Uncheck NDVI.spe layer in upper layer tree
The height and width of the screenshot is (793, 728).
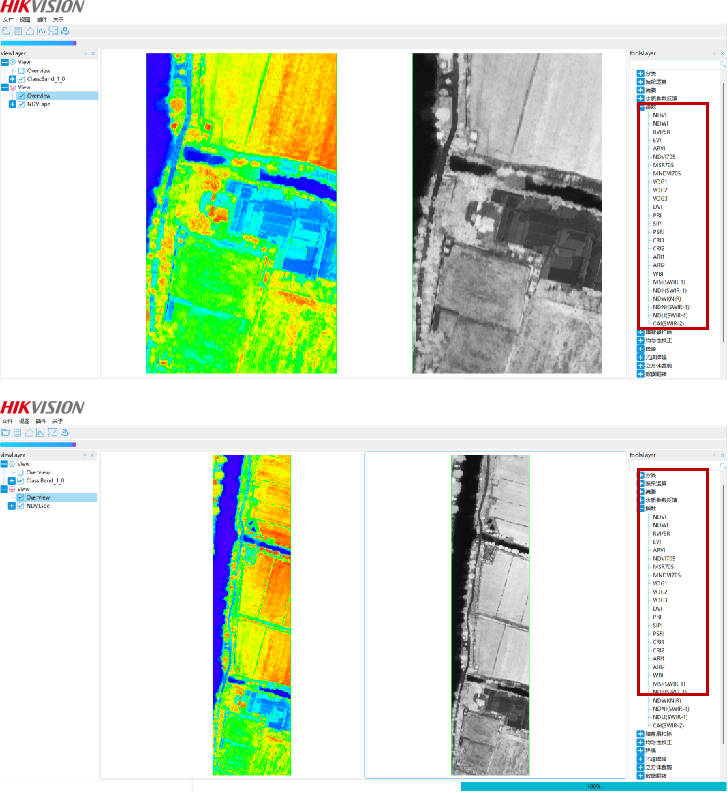pyautogui.click(x=22, y=104)
